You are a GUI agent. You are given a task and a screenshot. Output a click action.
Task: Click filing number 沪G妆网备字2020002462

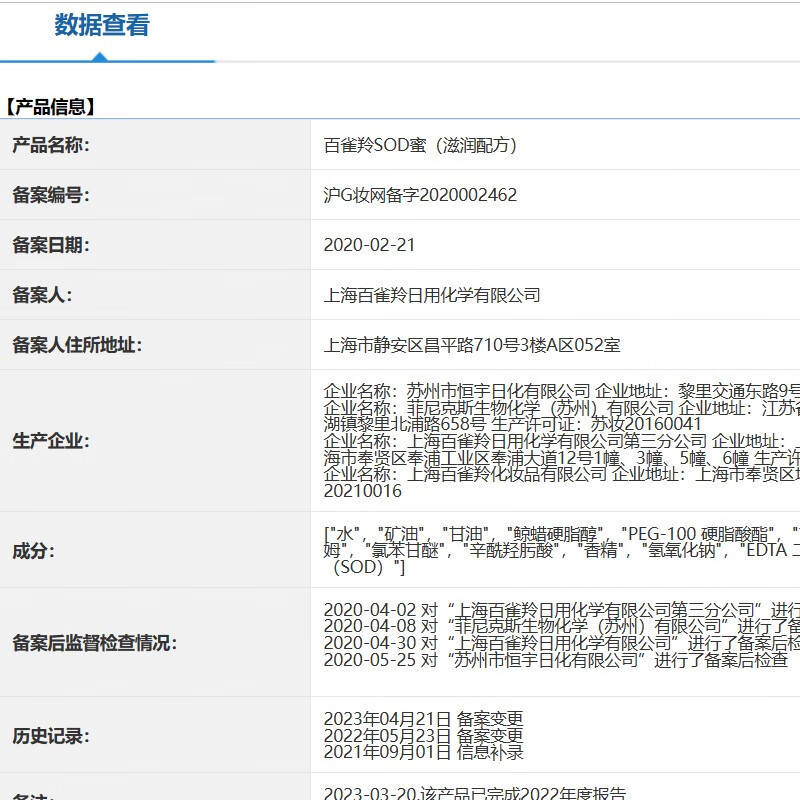point(420,195)
